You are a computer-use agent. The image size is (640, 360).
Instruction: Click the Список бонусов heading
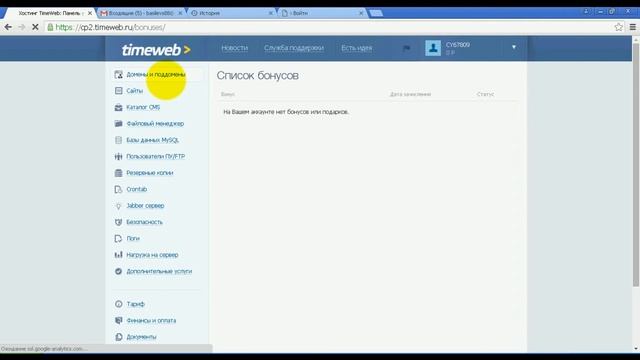[258, 76]
